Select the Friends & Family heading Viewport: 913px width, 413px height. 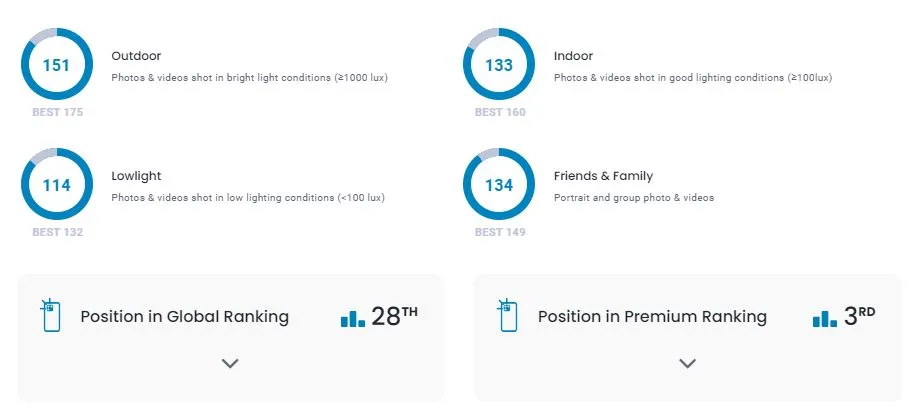tap(603, 176)
